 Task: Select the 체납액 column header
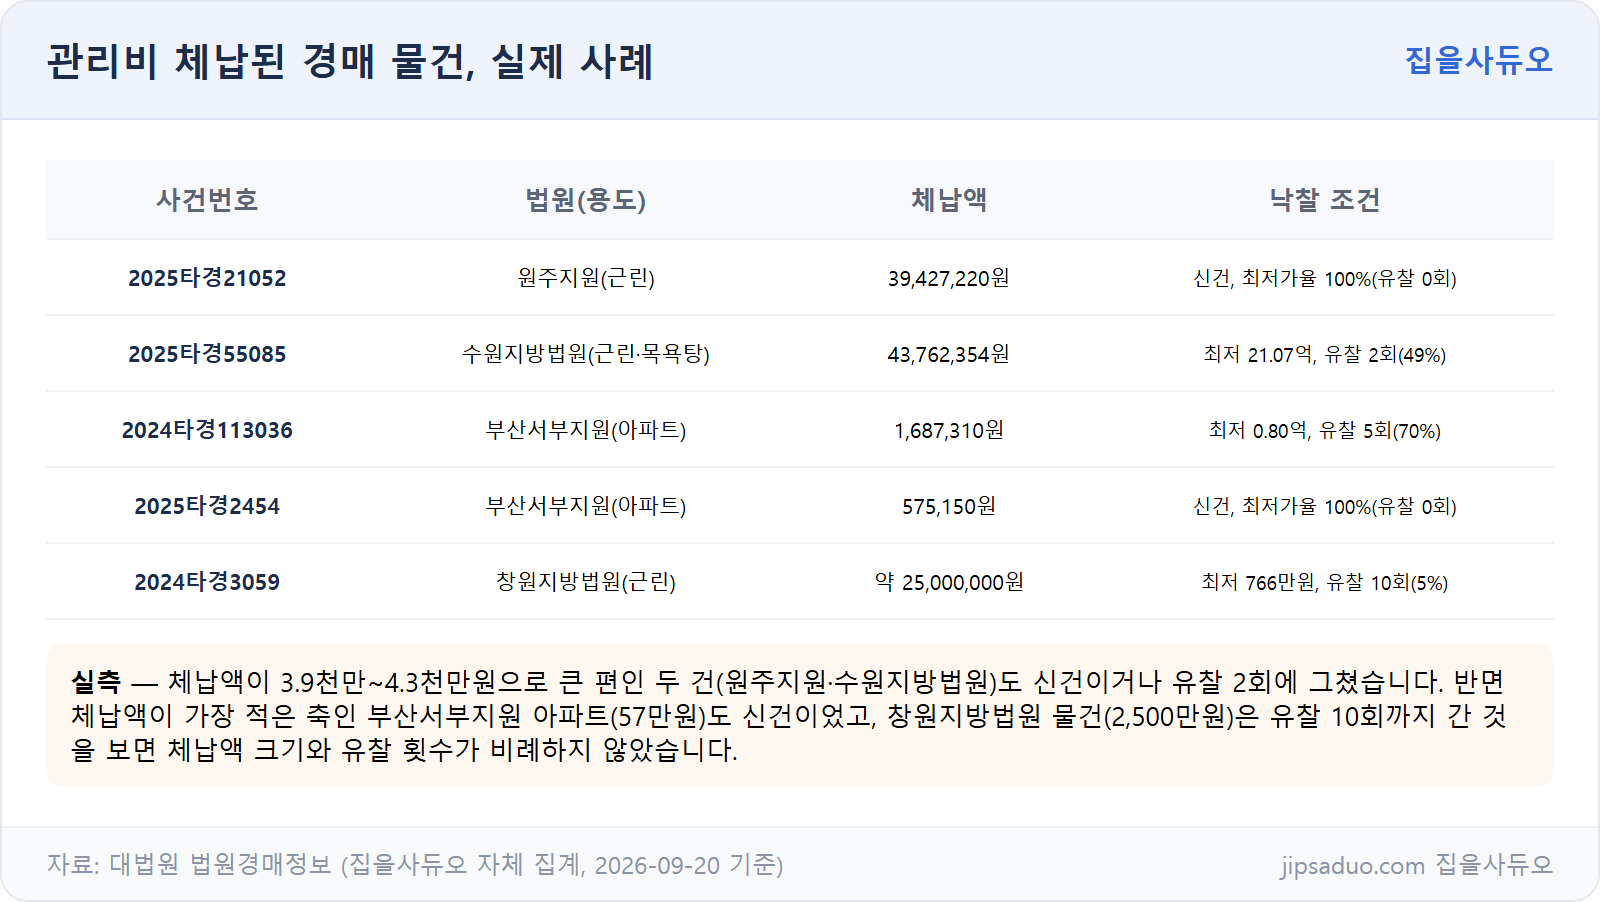[949, 200]
